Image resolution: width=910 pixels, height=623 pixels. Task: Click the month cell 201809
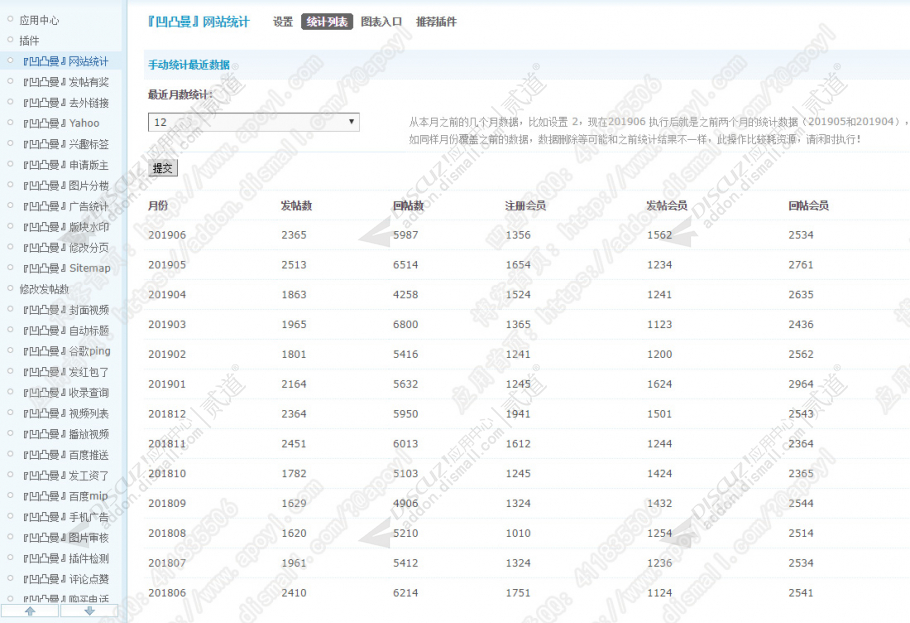(x=167, y=503)
